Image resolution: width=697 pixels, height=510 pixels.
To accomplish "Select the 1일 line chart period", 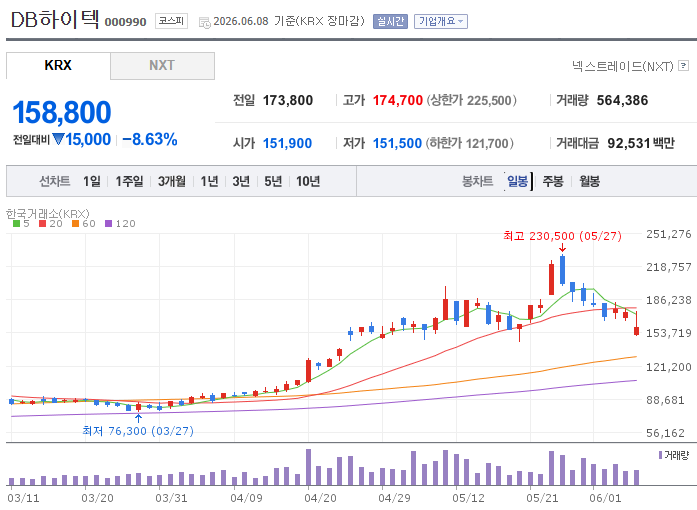I will 92,181.
